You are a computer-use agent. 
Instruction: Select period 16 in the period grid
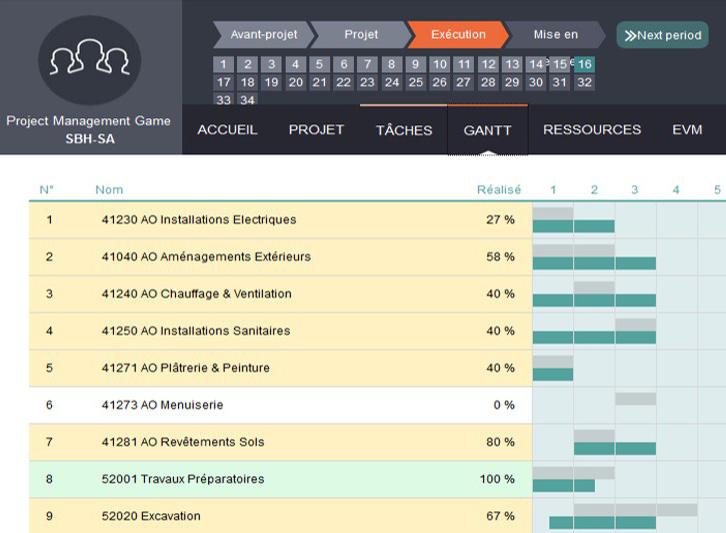click(x=585, y=65)
